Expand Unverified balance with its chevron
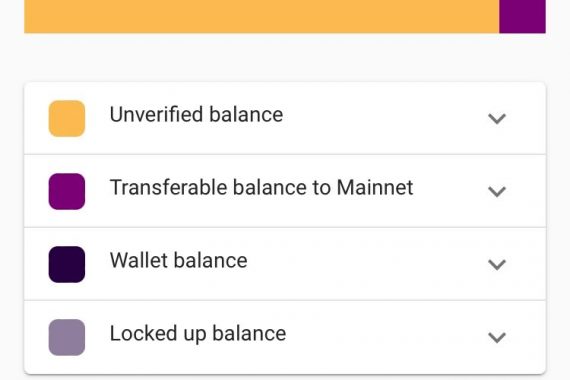 point(497,119)
